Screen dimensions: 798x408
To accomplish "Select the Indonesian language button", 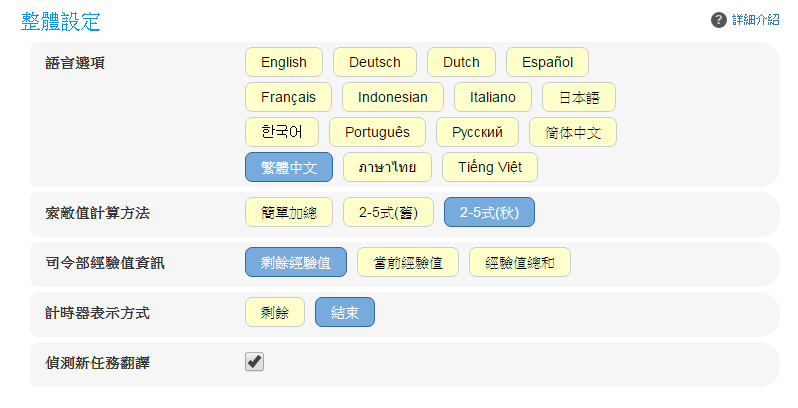I will (x=393, y=97).
